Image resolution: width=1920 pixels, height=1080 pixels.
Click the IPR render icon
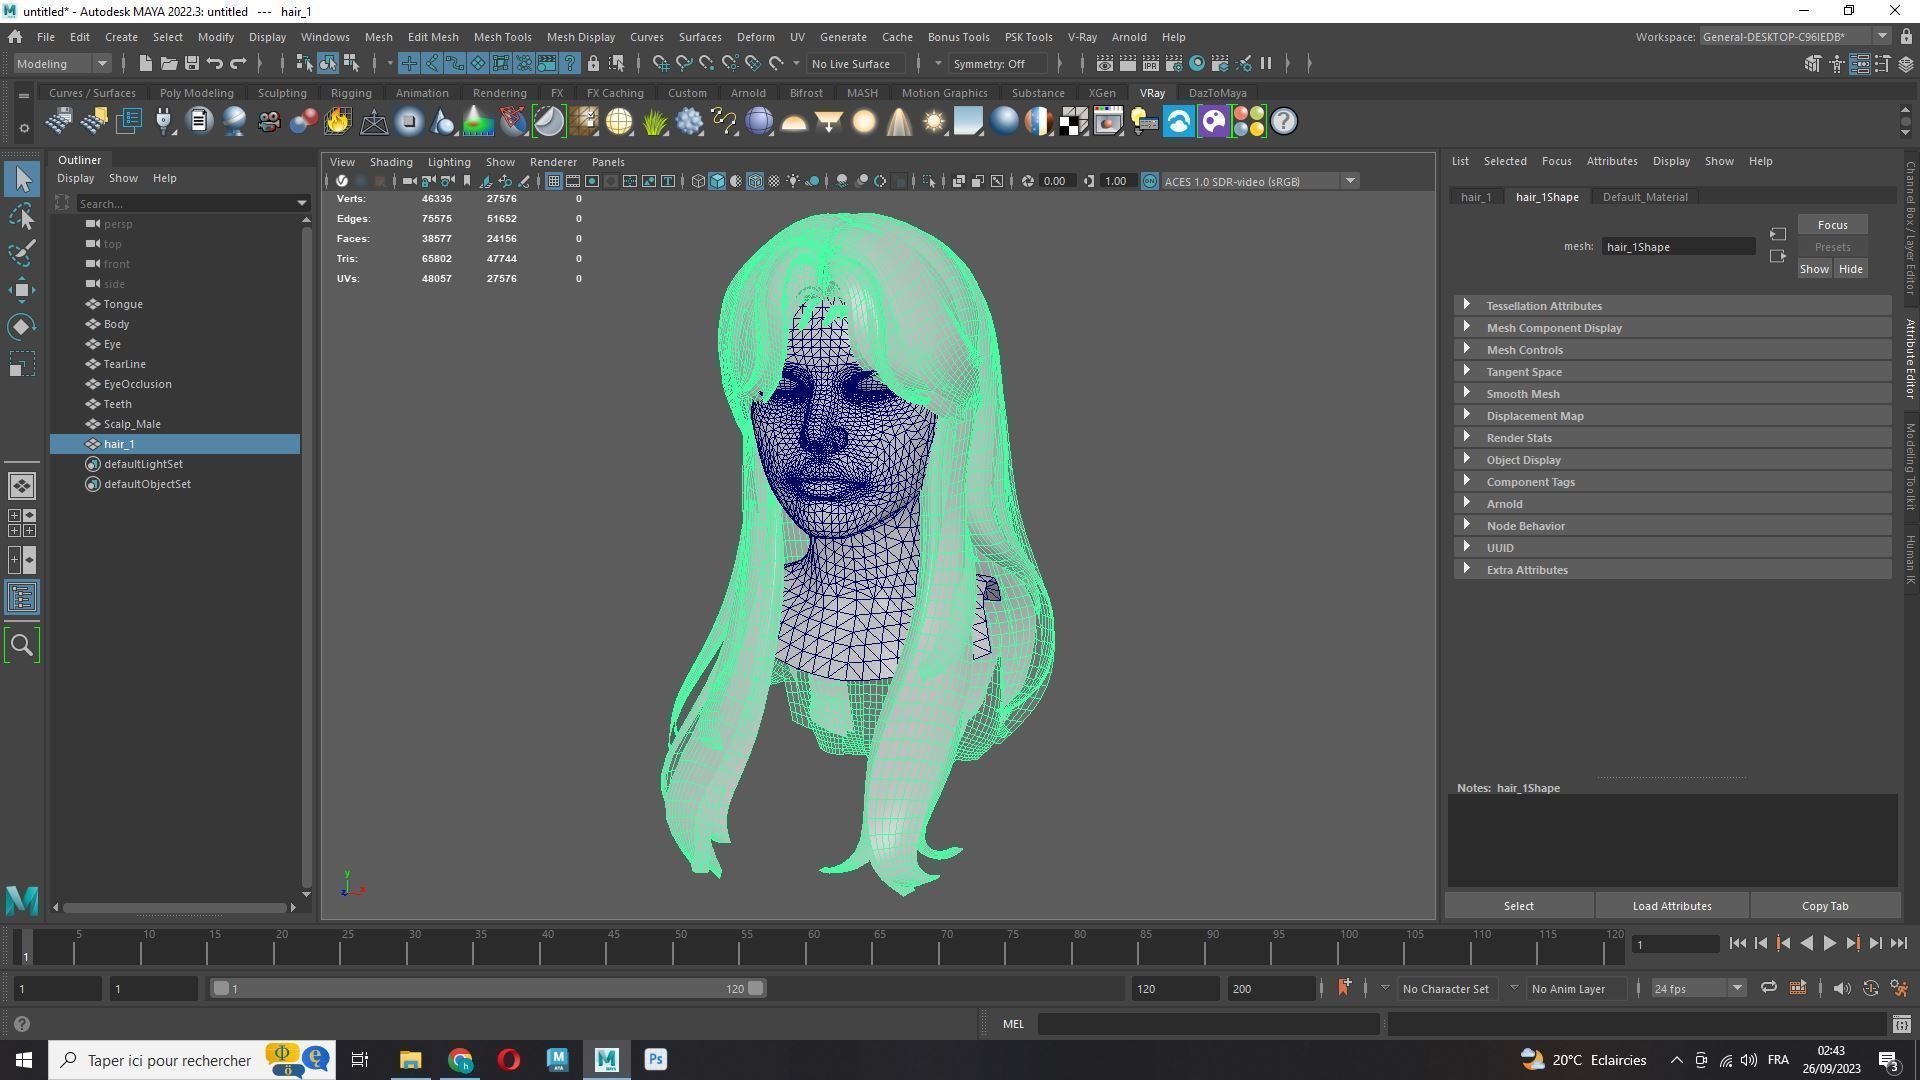click(x=1150, y=63)
